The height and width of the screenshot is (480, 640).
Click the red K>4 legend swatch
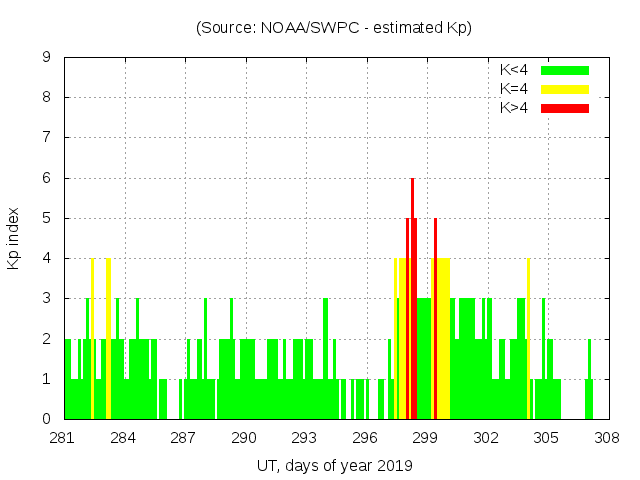565,107
